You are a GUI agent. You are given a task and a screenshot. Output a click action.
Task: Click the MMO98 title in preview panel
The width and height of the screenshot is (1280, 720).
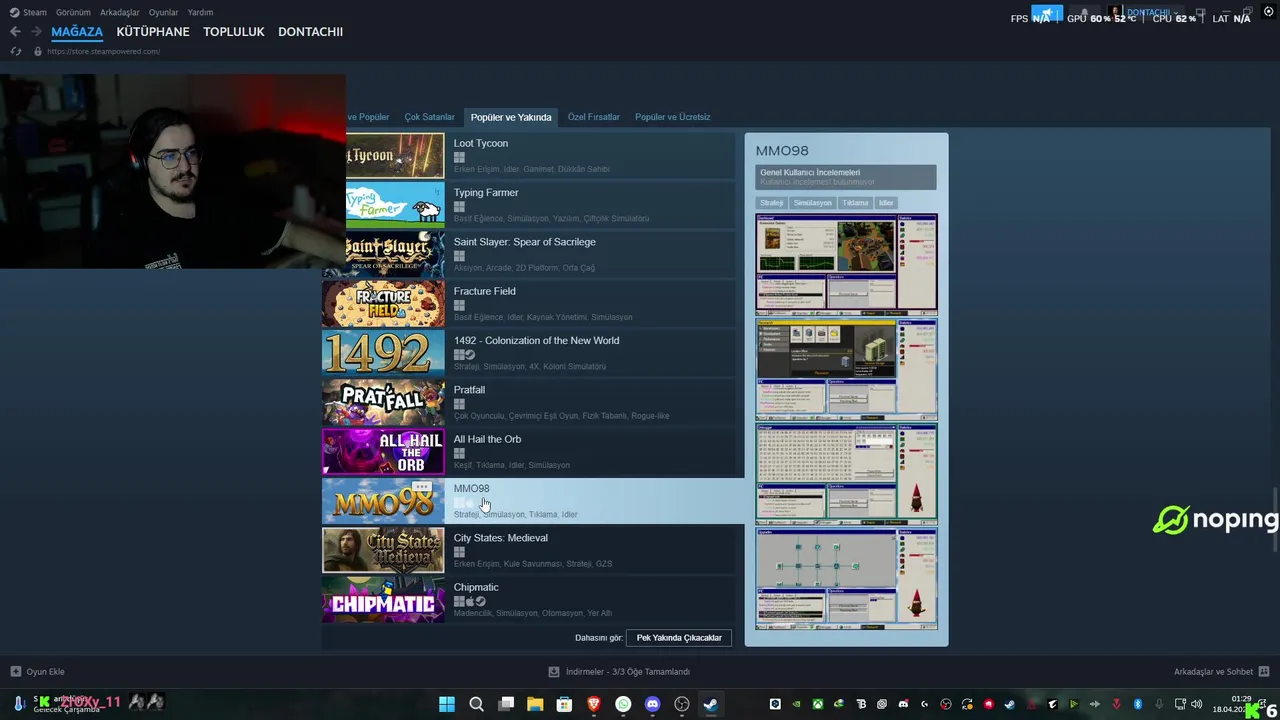click(x=782, y=151)
